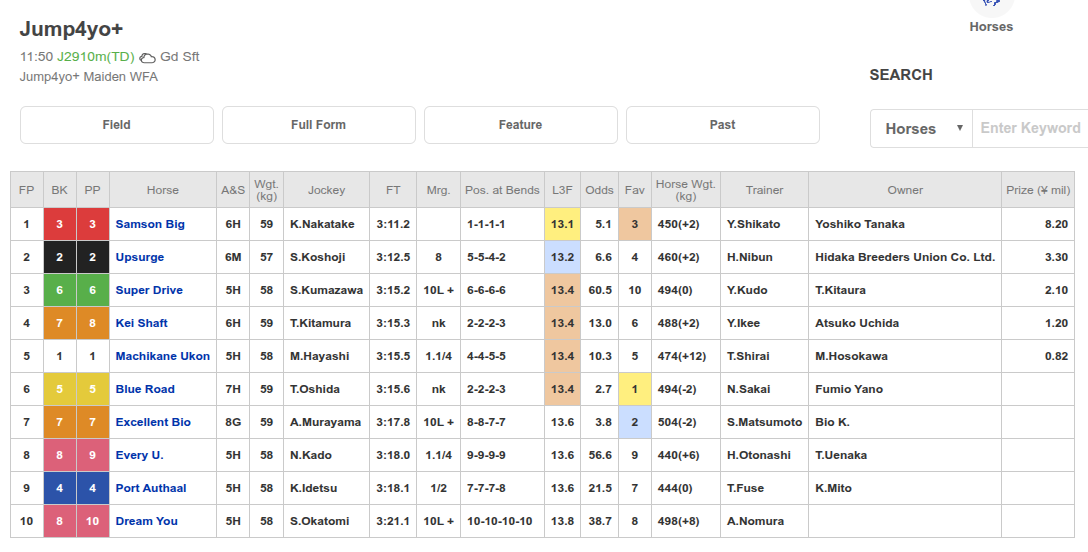Viewport: 1088px width, 552px height.
Task: Click the BK column header
Action: pyautogui.click(x=60, y=190)
